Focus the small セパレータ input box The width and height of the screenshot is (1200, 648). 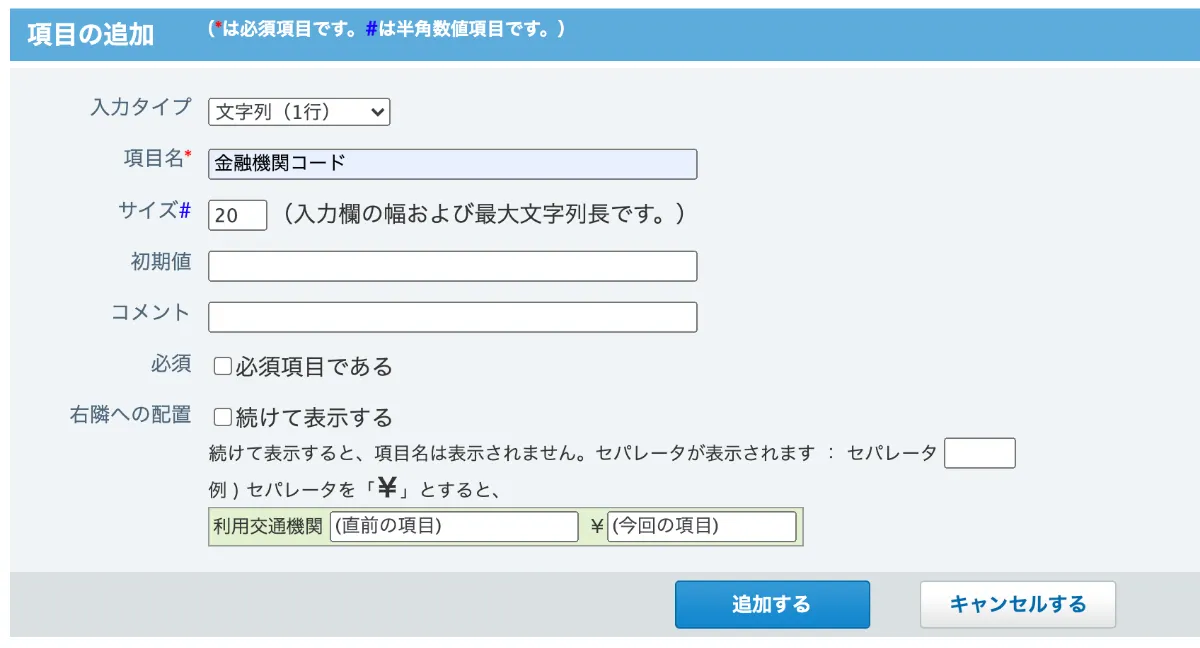(980, 453)
